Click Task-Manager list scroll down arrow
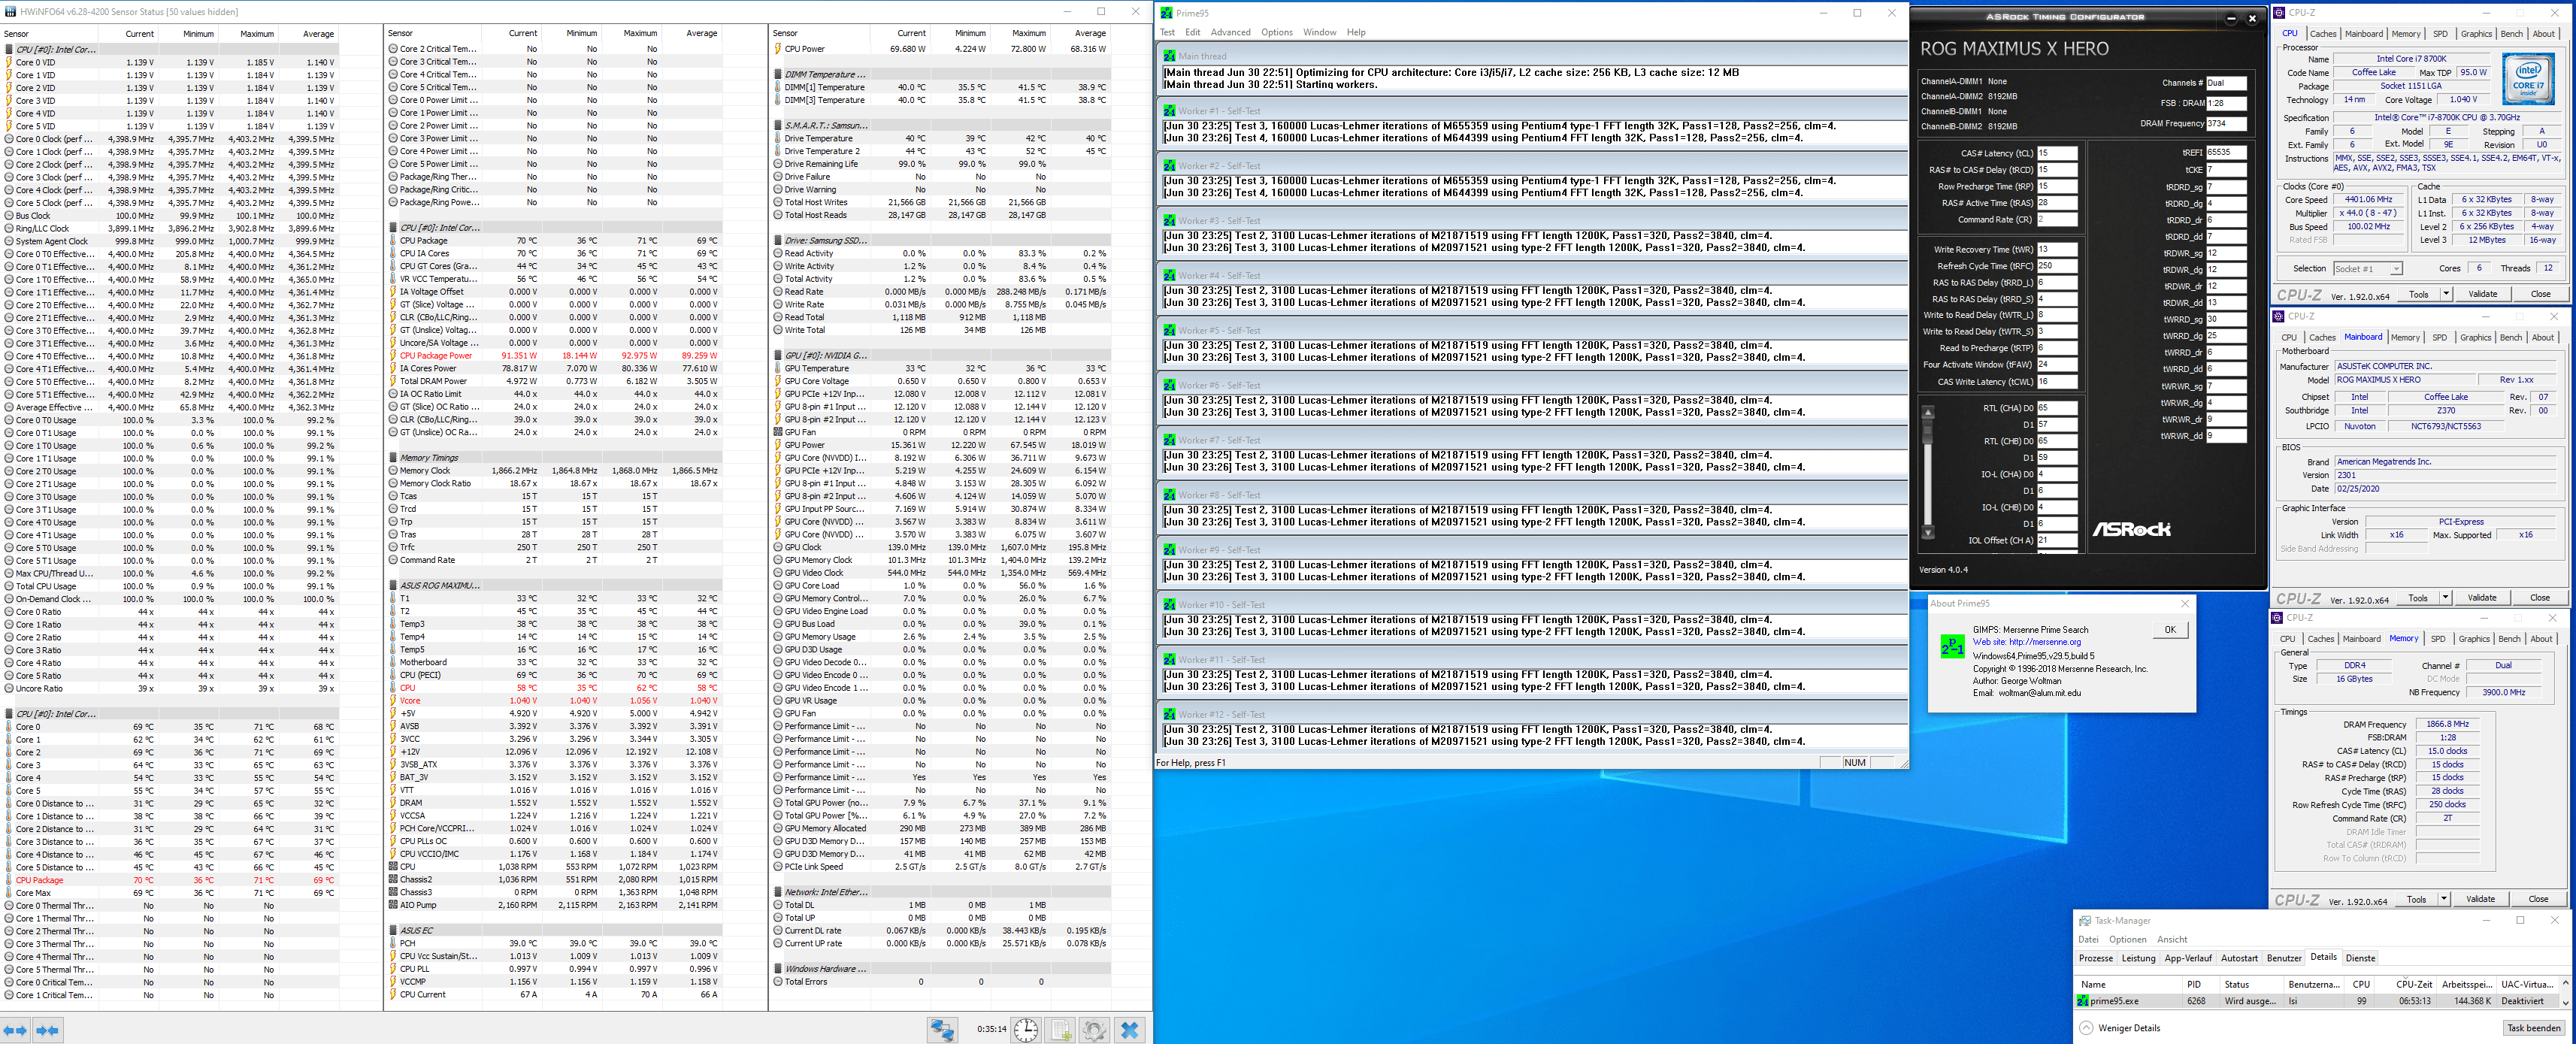The image size is (2576, 1044). coord(2566,1001)
